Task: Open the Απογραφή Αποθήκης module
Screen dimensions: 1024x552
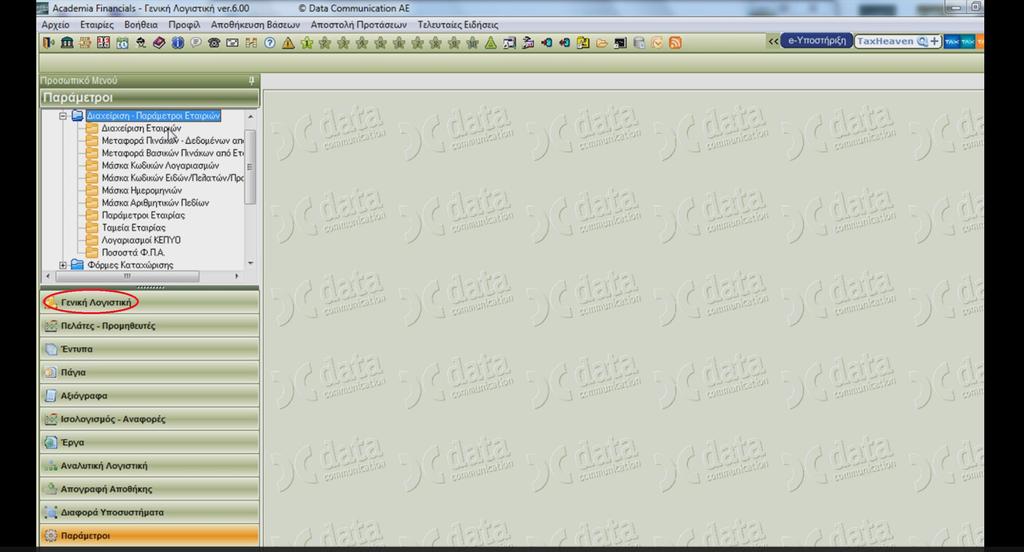Action: coord(150,489)
